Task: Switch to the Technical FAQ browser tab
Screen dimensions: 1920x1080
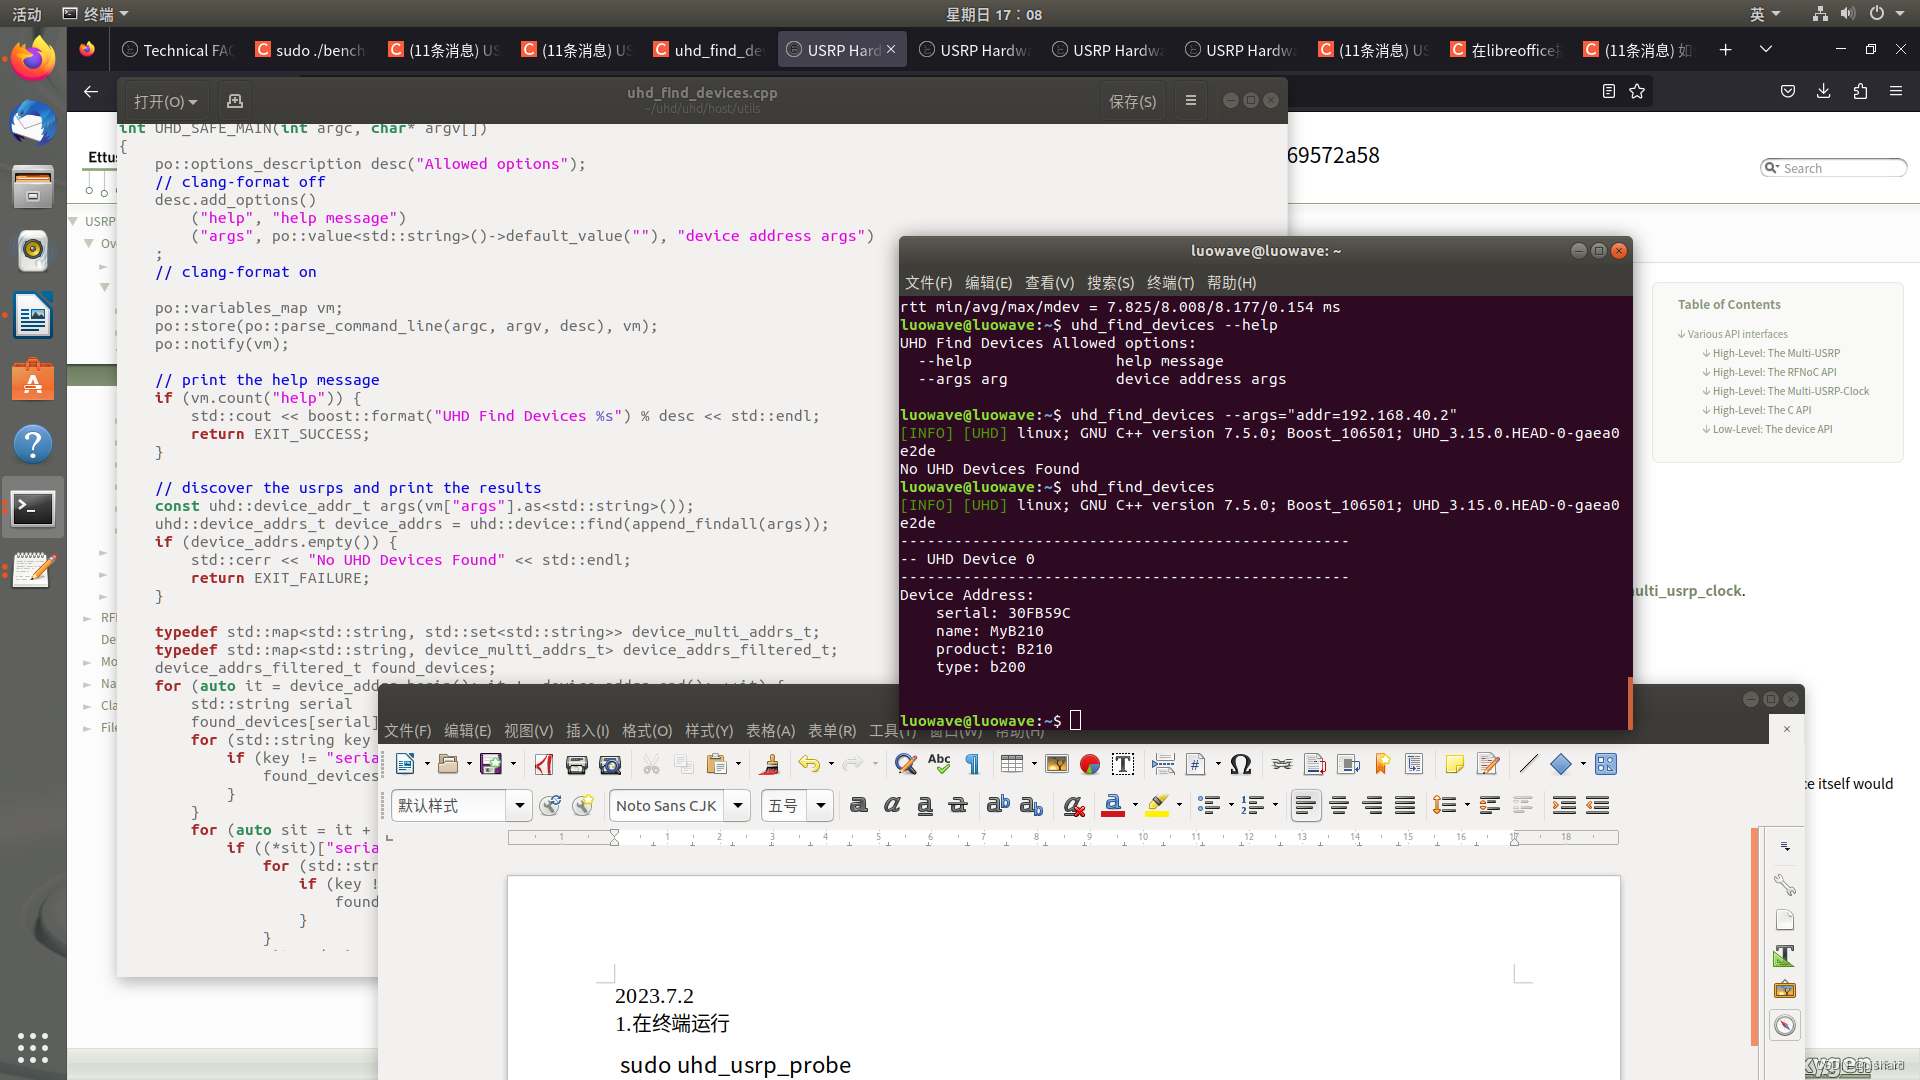Action: 178,49
